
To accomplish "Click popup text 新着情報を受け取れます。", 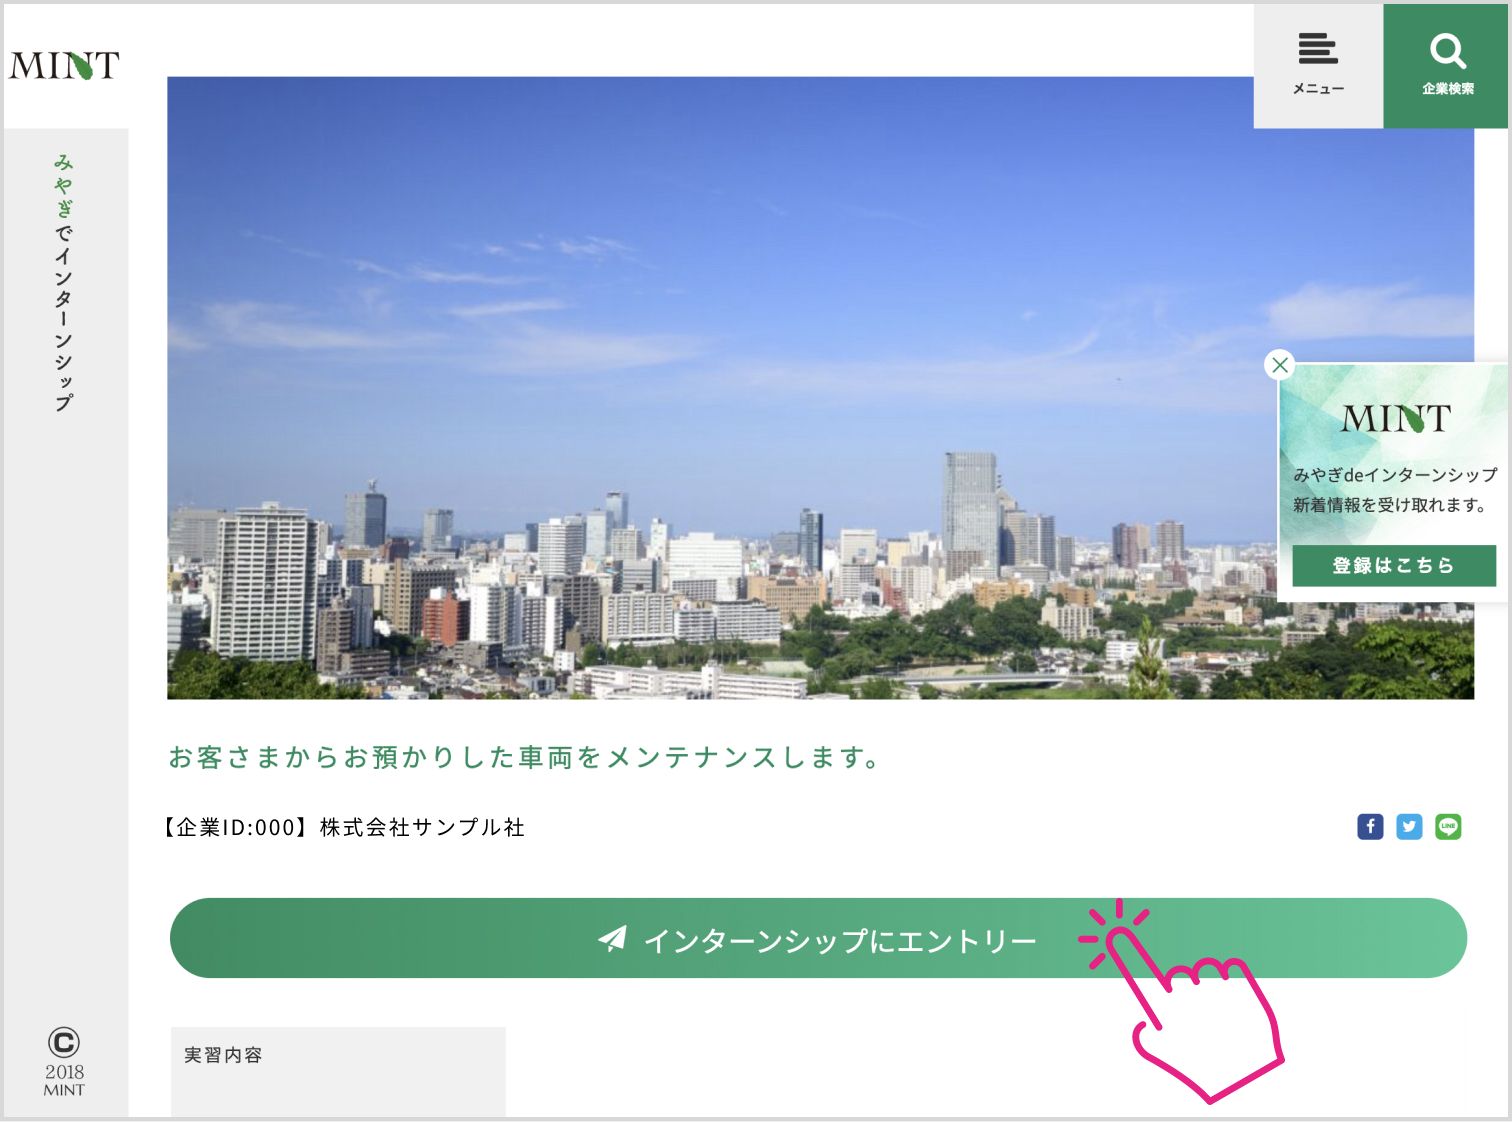I will (1390, 505).
